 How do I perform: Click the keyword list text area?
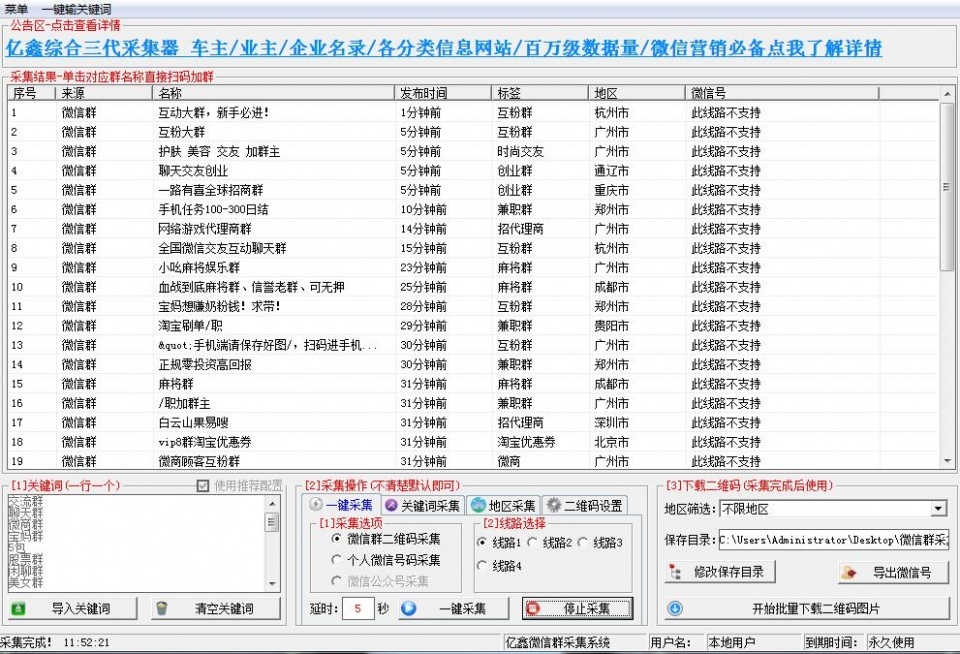(136, 543)
